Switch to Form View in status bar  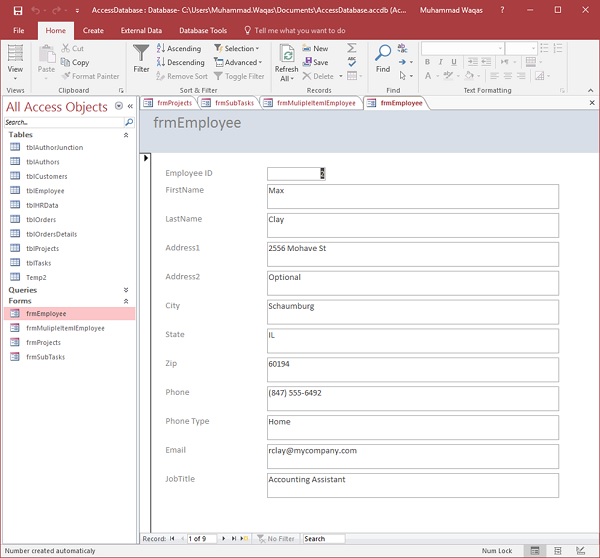536,551
